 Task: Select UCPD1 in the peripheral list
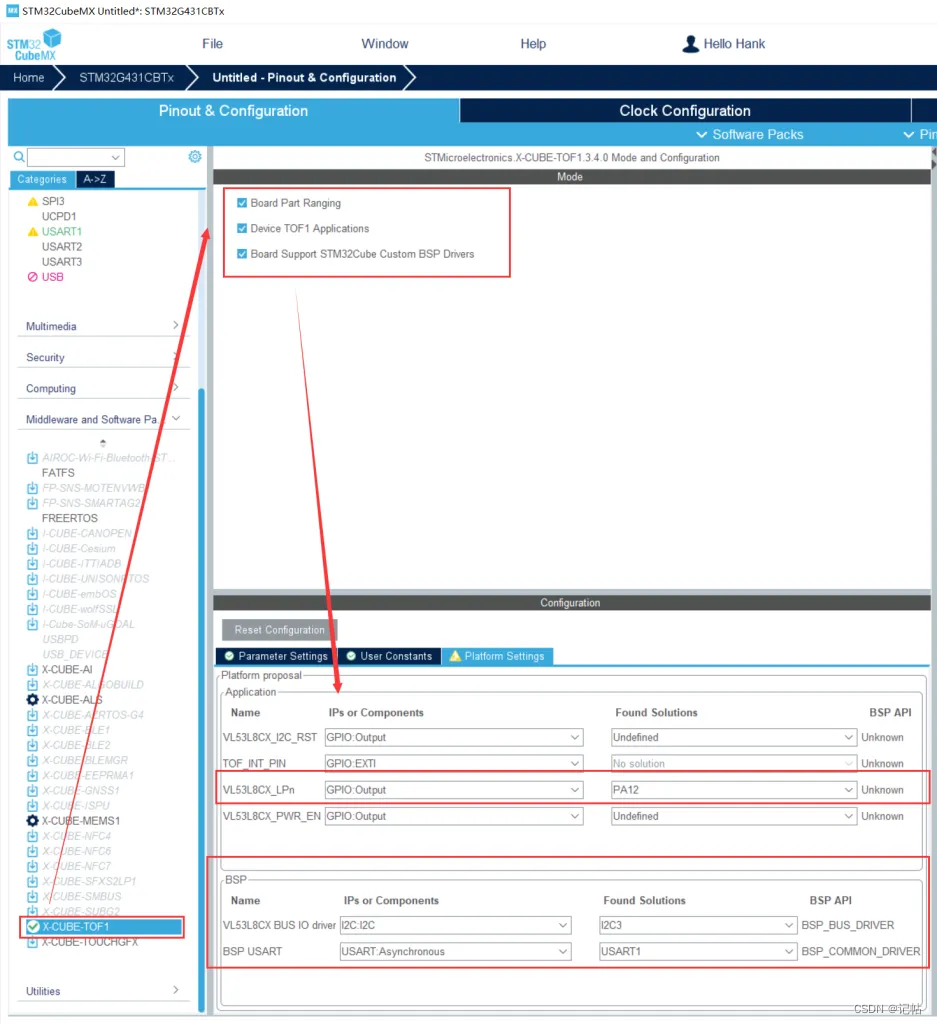click(59, 216)
